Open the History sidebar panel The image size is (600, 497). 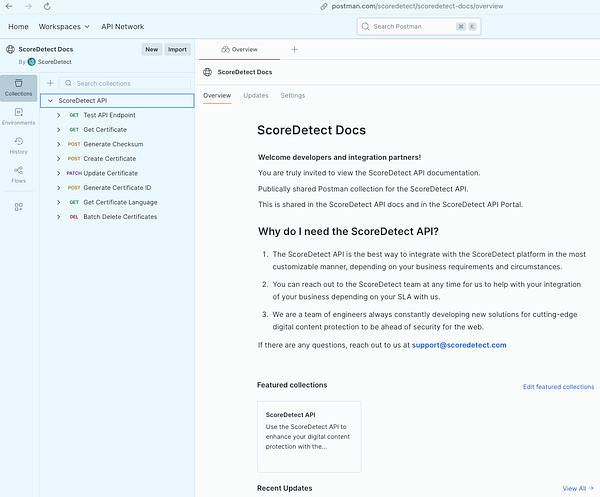pyautogui.click(x=18, y=146)
